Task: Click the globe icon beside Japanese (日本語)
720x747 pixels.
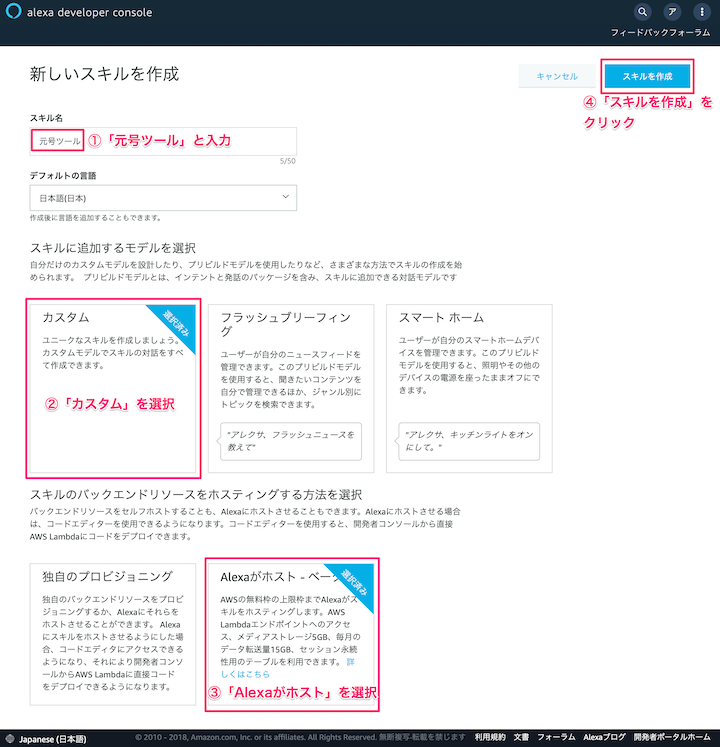Action: [x=10, y=739]
